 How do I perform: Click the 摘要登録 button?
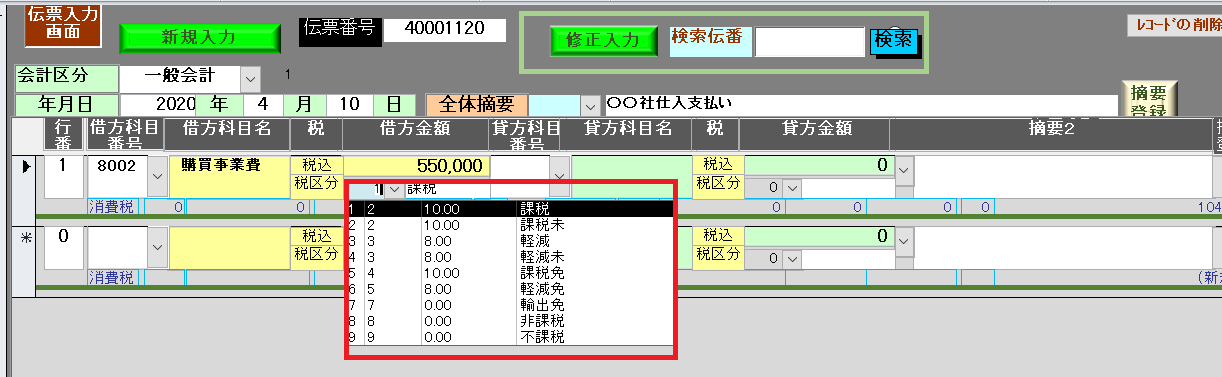coord(1149,100)
